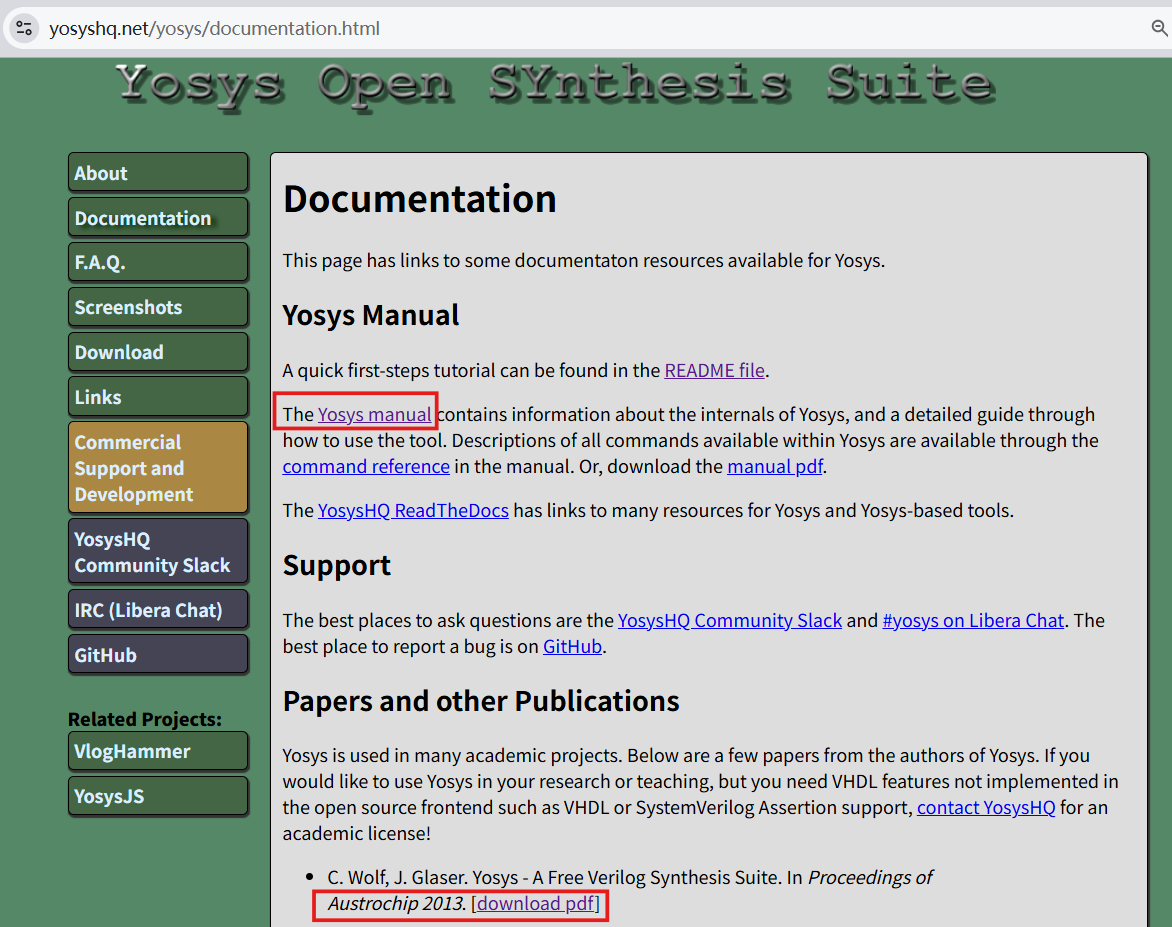Open Commercial Support and Development button

(x=158, y=468)
